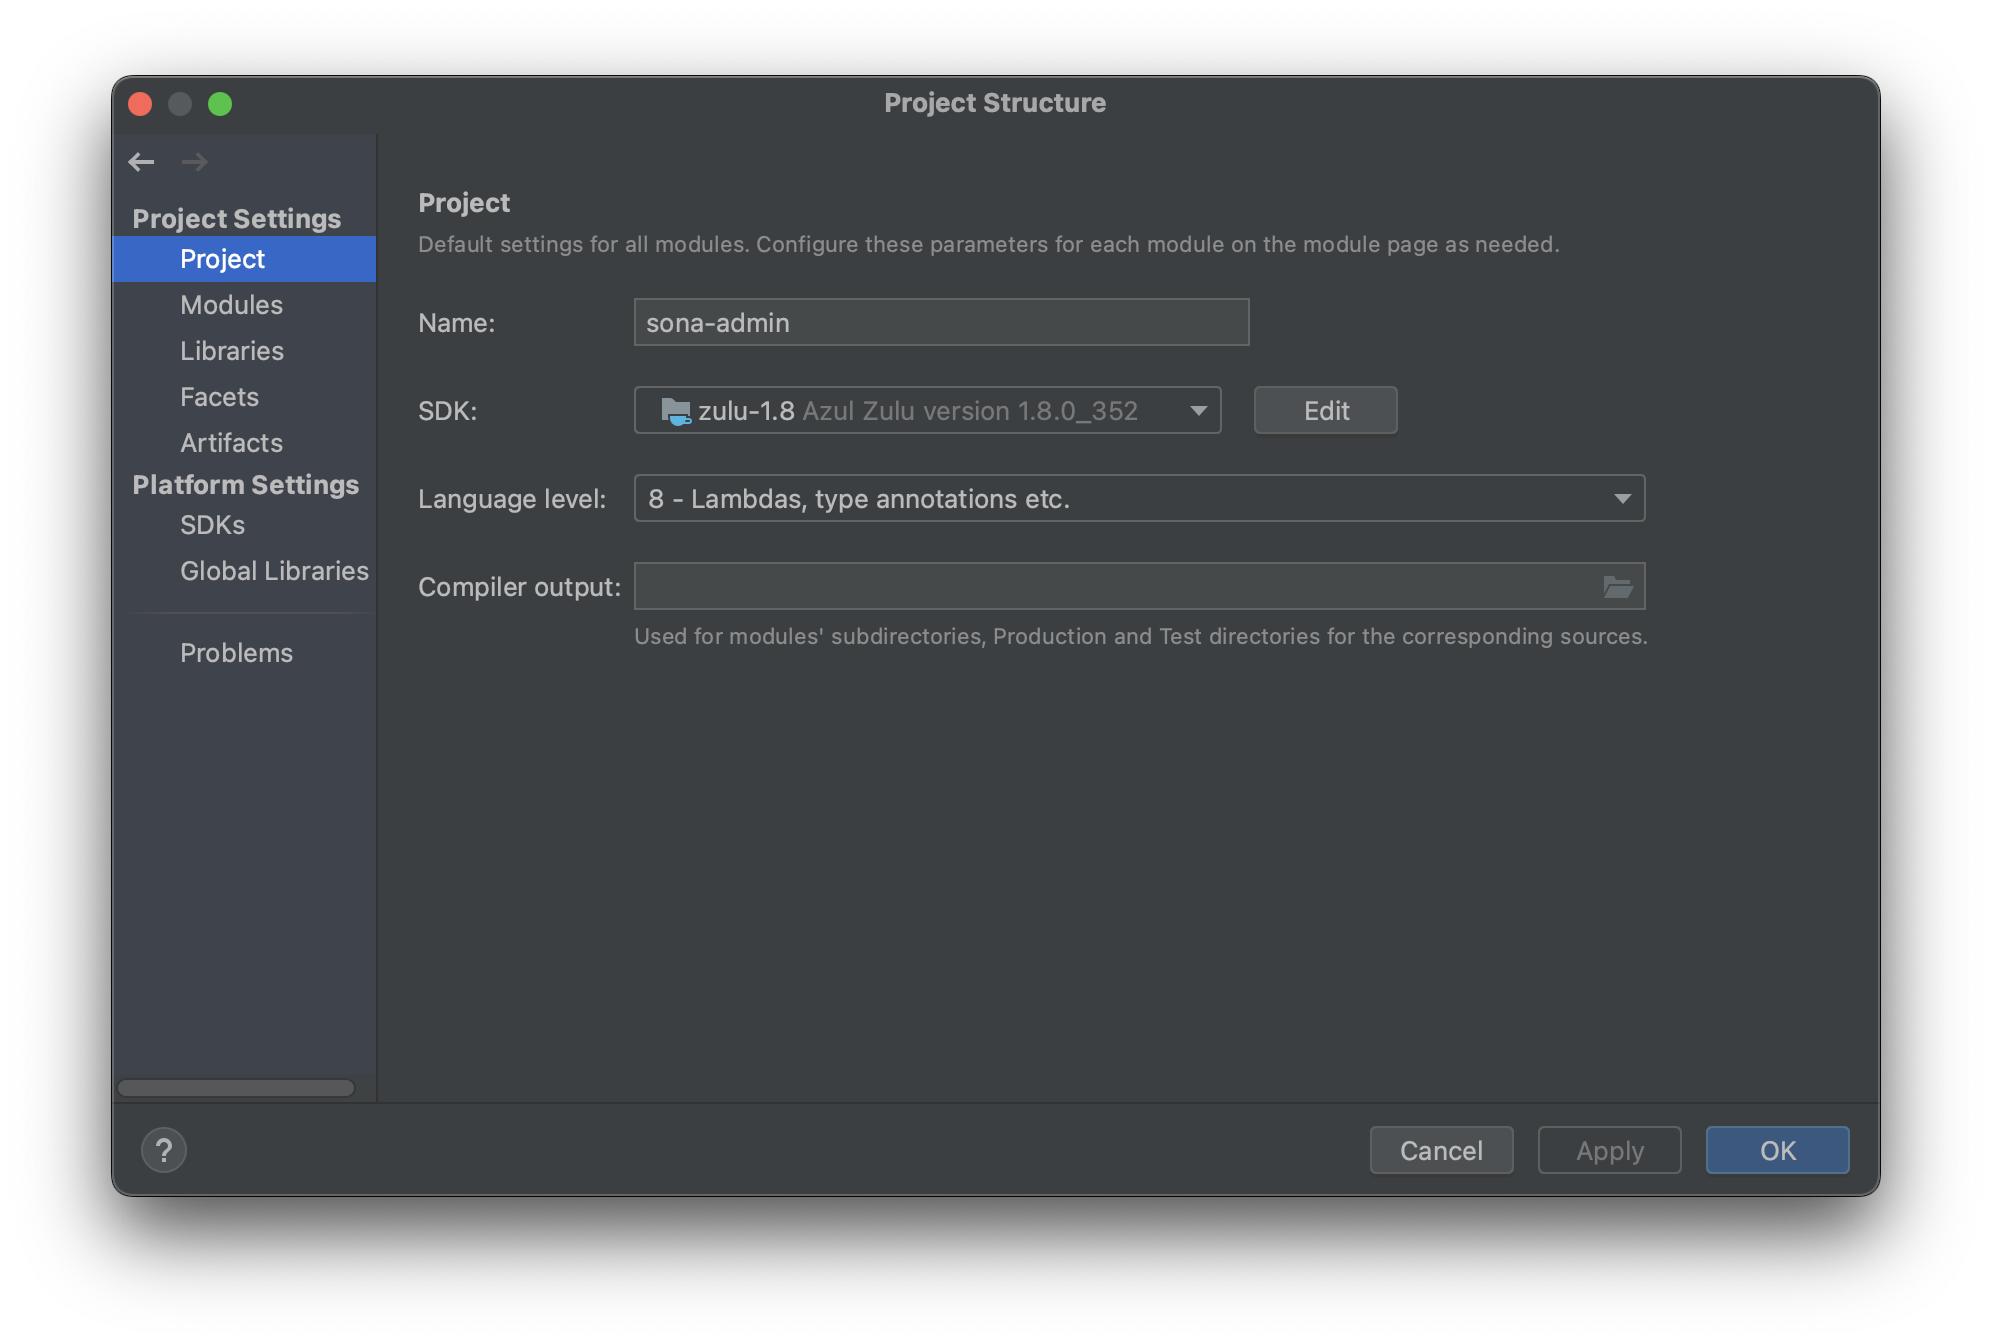Show the Problems list
This screenshot has height=1344, width=1992.
236,653
